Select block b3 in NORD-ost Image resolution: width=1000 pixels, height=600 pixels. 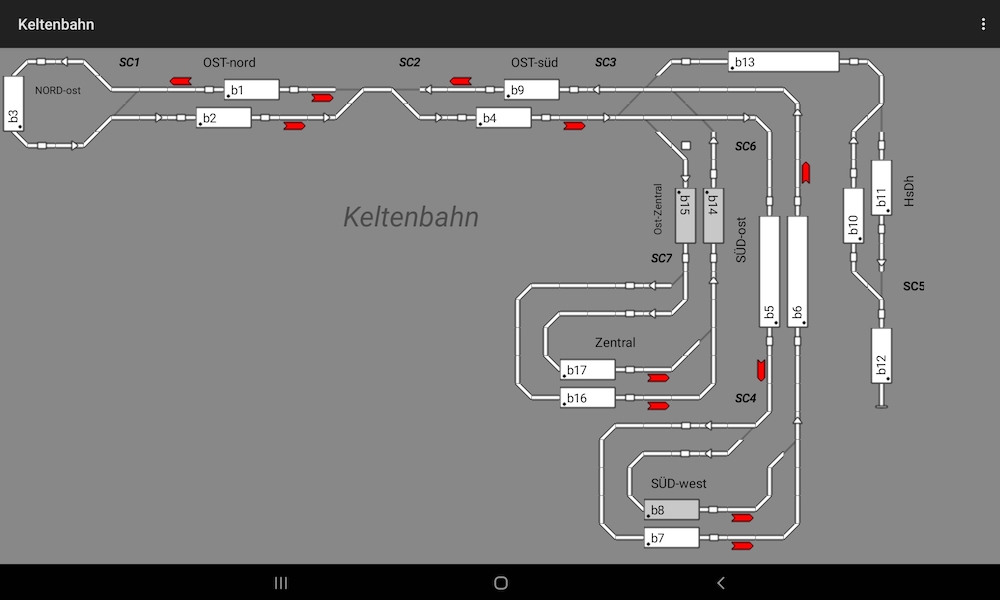click(13, 103)
